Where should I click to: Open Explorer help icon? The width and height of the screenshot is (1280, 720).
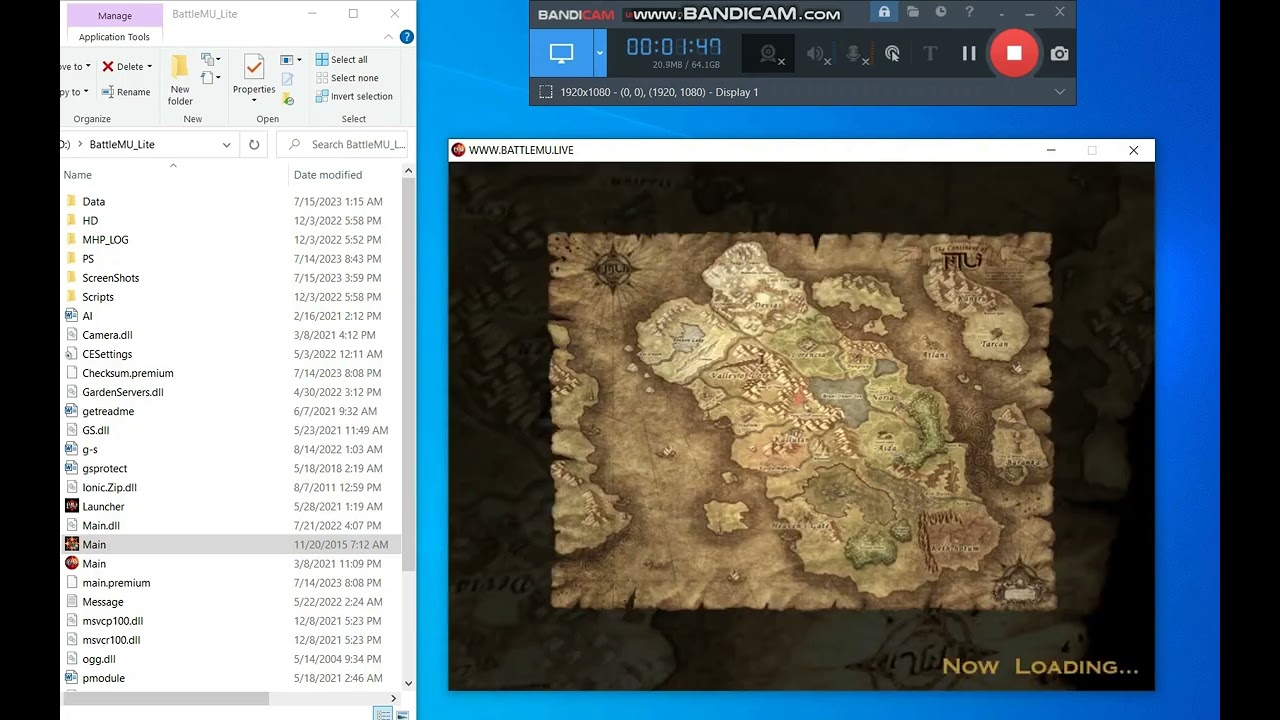(406, 37)
